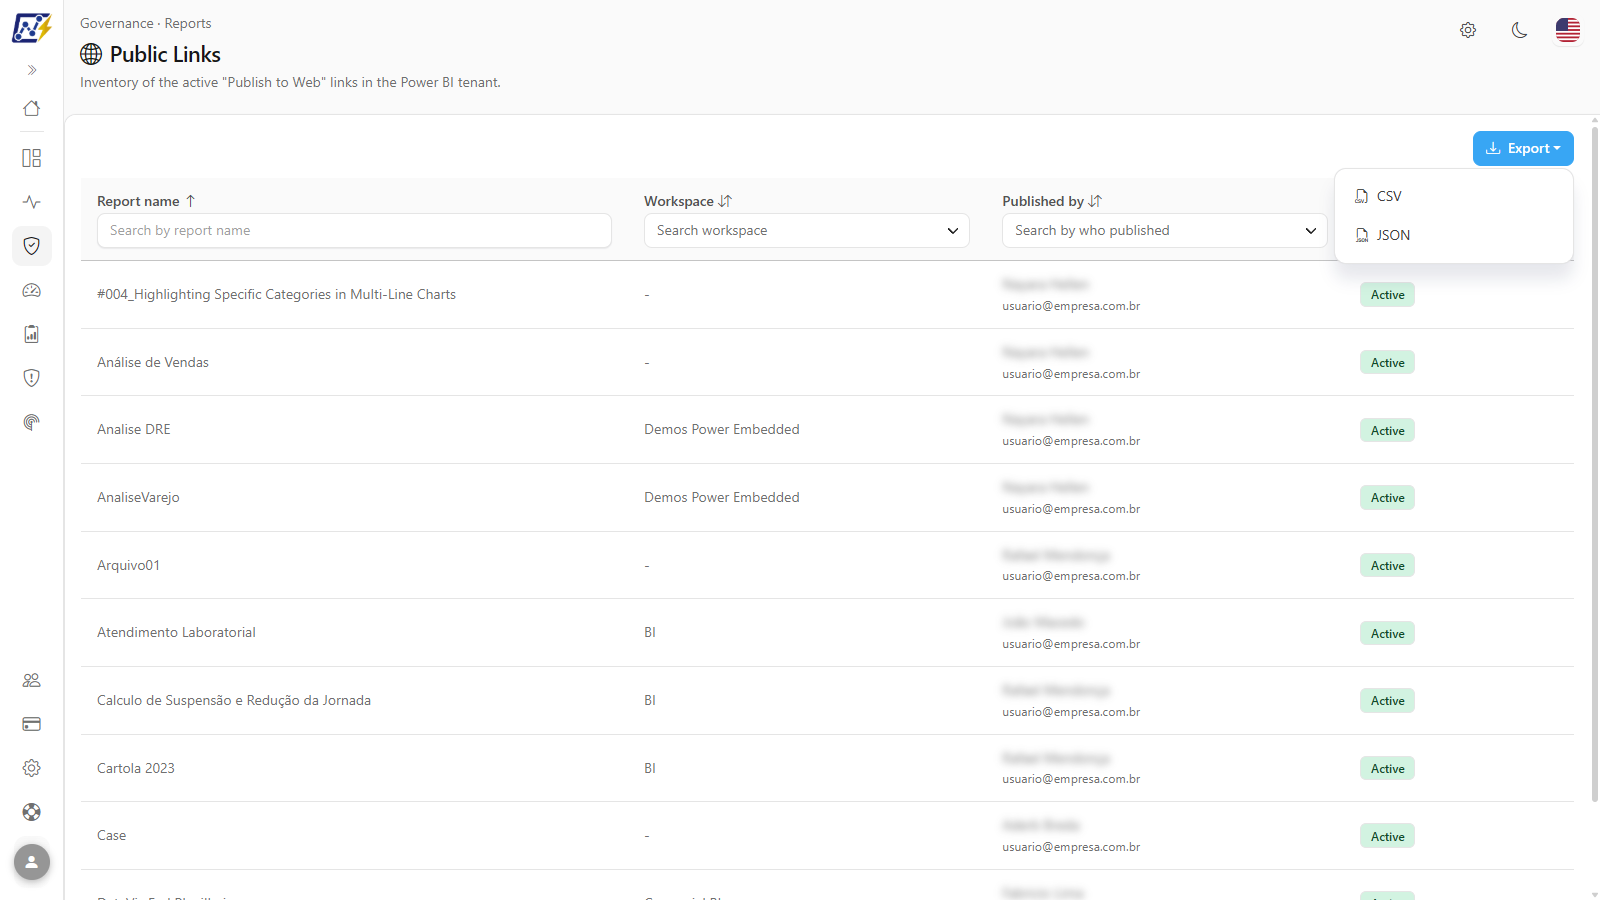
Task: Select the Analise DRE report name
Action: 134,429
